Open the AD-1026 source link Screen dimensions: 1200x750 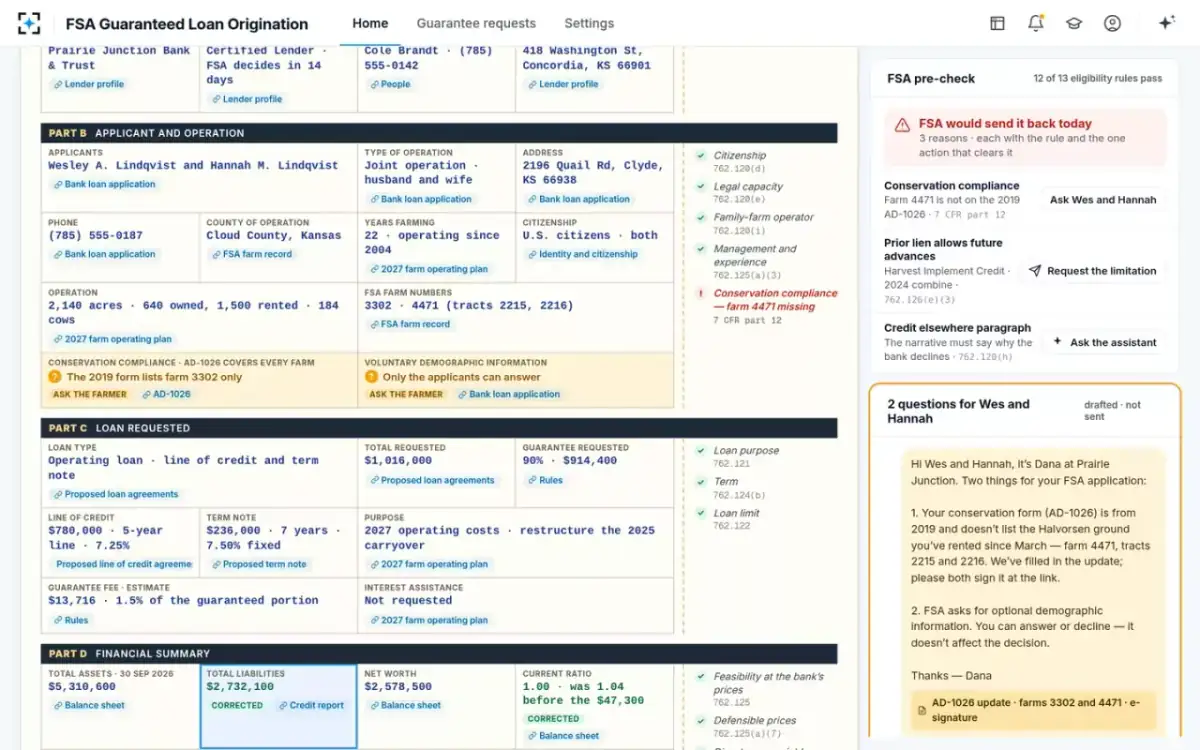pyautogui.click(x=166, y=394)
